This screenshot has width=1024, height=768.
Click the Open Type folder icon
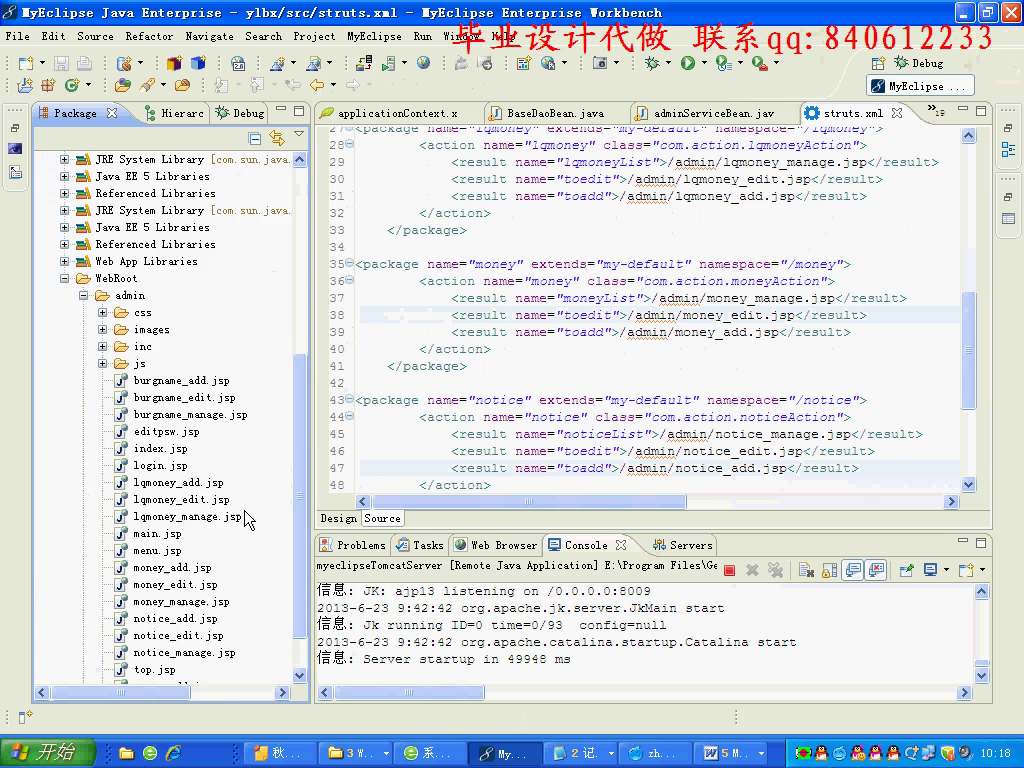[123, 85]
